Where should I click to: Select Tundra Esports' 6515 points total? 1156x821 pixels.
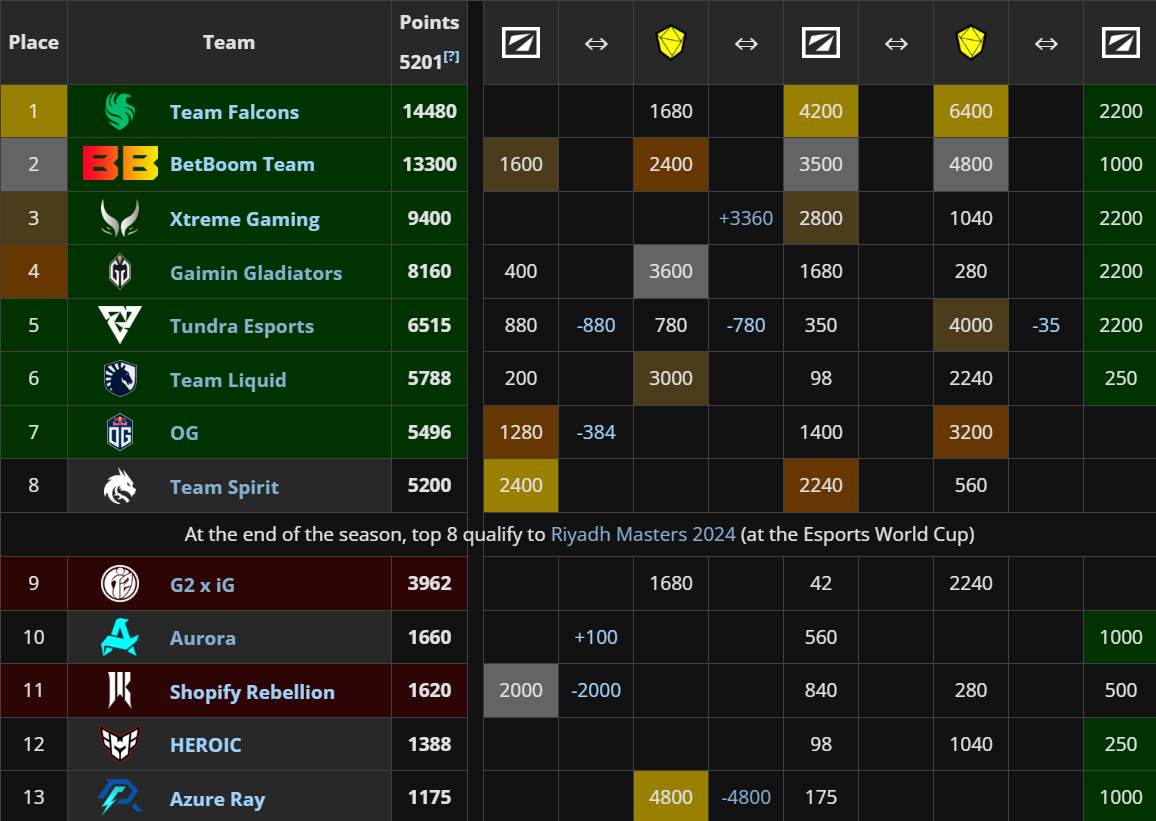tap(430, 325)
